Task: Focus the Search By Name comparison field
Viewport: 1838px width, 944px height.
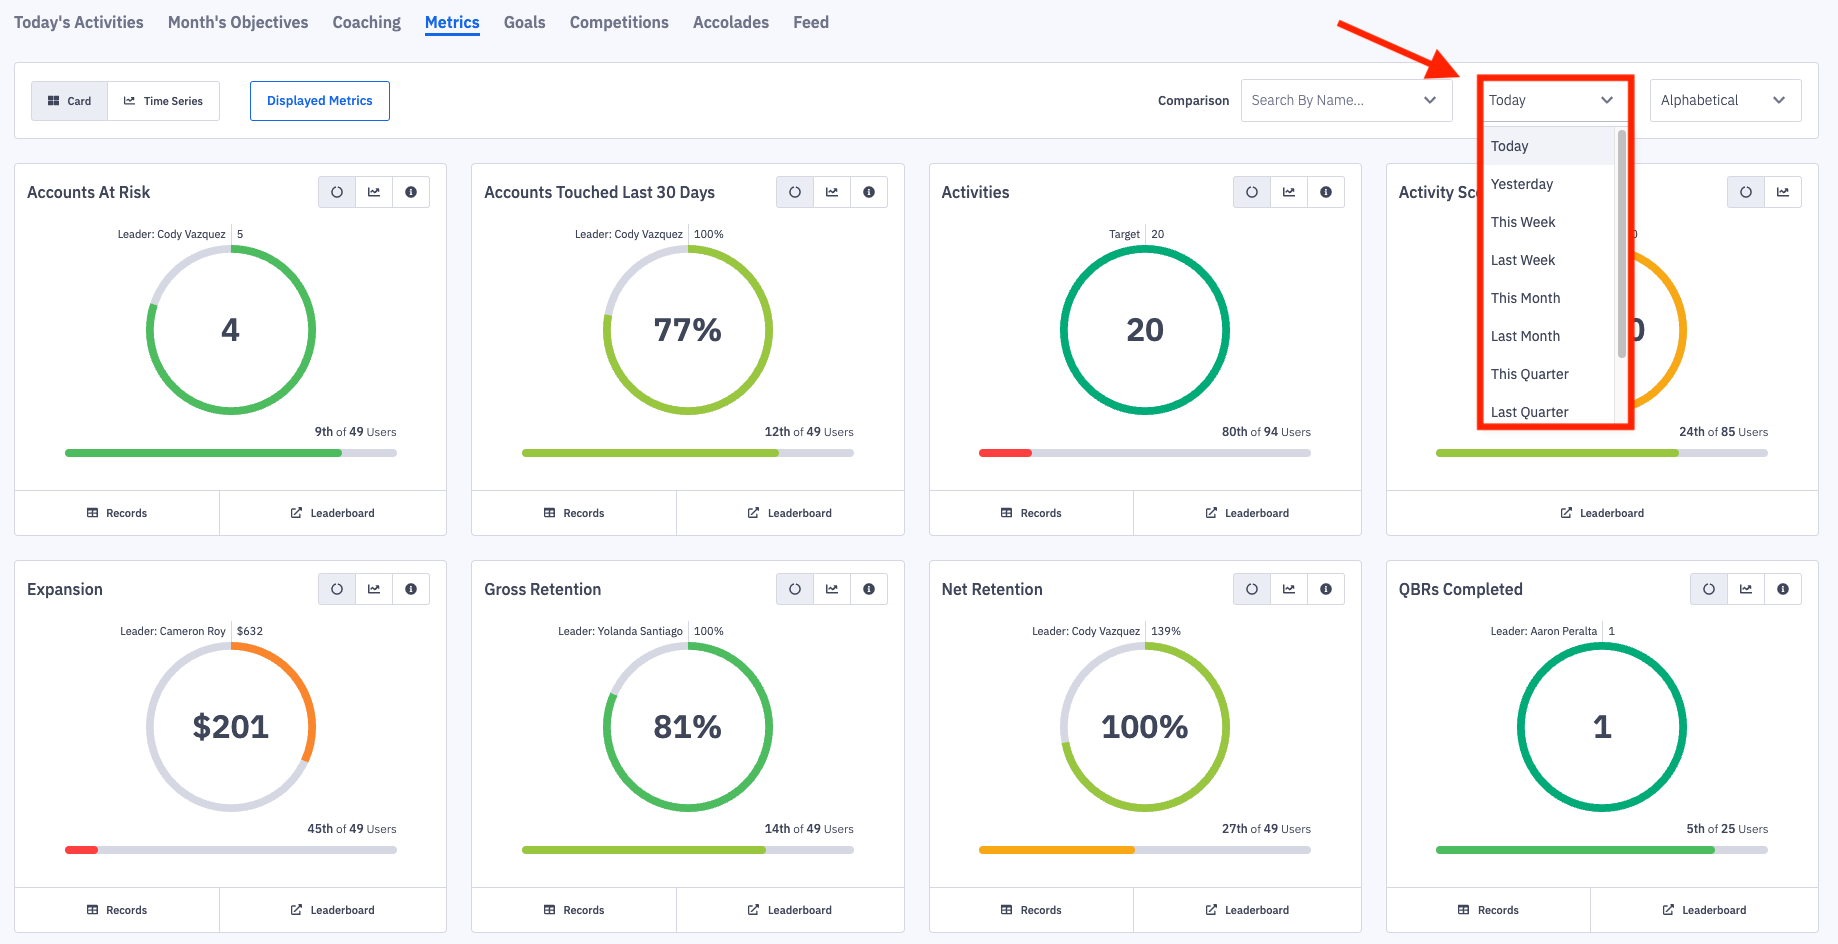Action: 1335,100
